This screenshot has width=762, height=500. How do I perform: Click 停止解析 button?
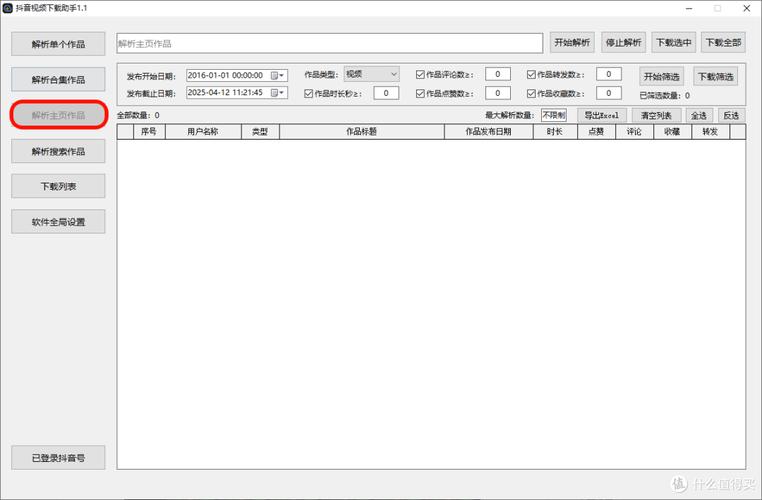click(623, 43)
